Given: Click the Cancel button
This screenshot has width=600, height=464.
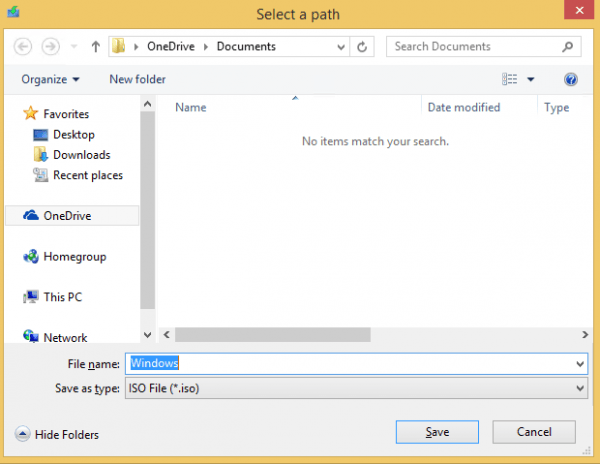Looking at the screenshot, I should click(x=534, y=432).
